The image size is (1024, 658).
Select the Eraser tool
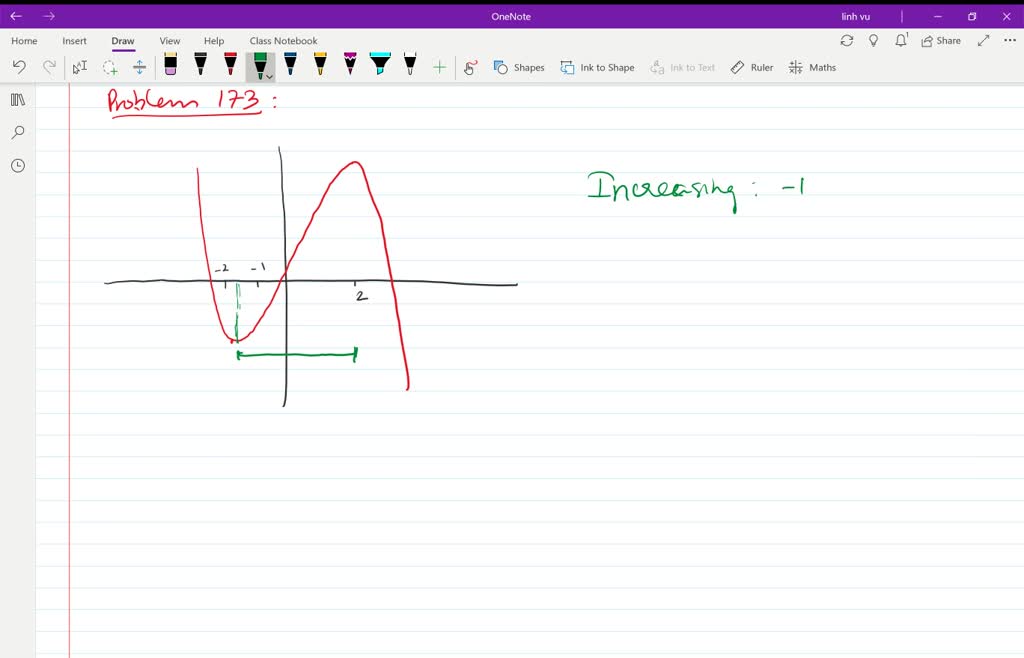pos(170,66)
